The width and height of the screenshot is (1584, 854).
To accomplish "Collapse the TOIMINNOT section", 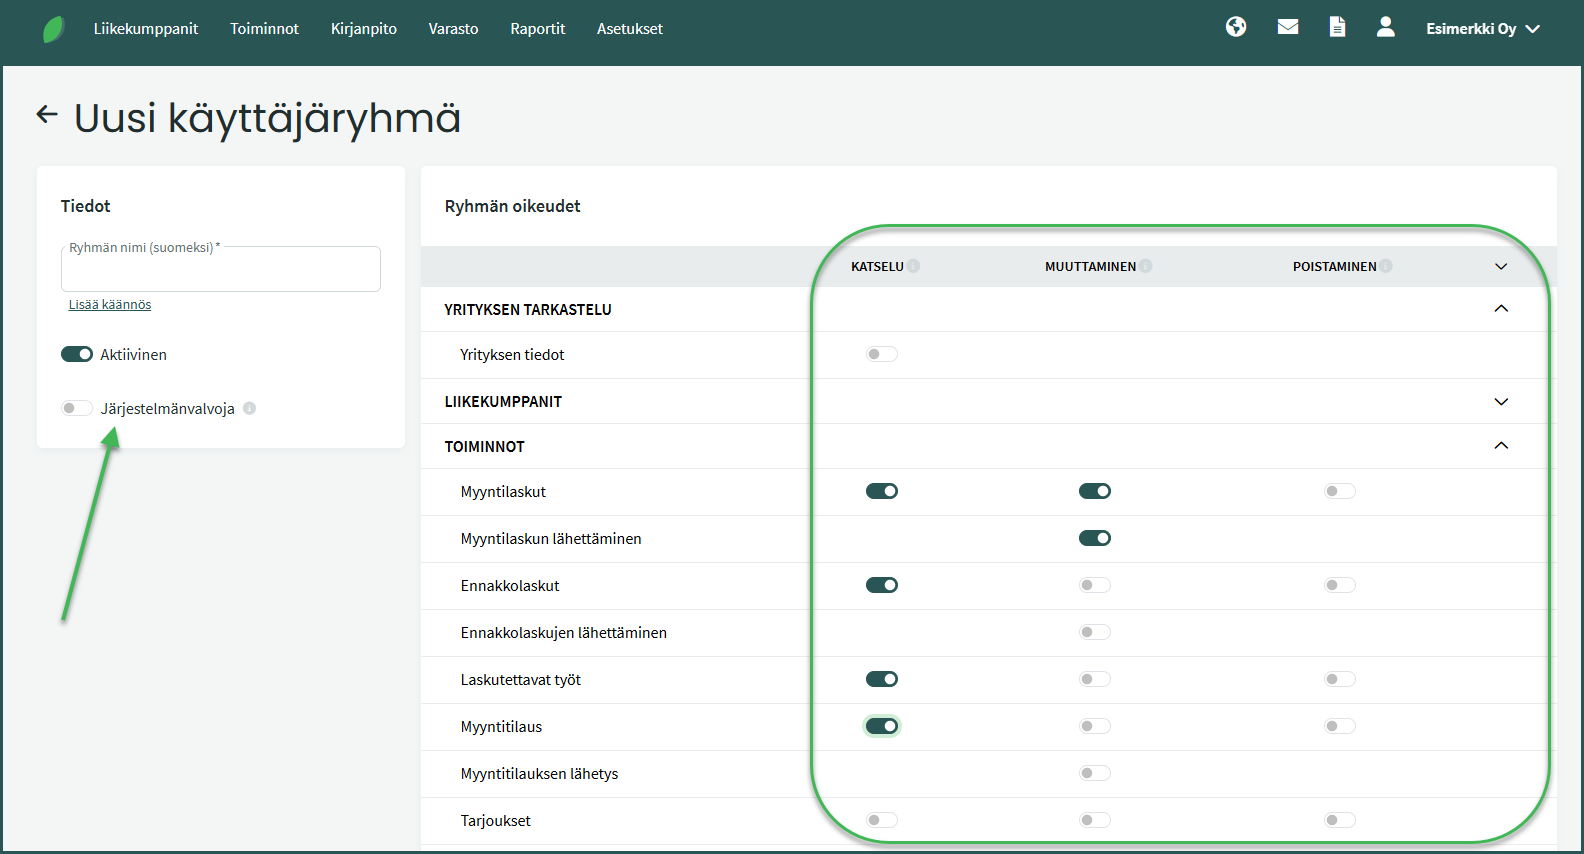I will pos(1500,446).
